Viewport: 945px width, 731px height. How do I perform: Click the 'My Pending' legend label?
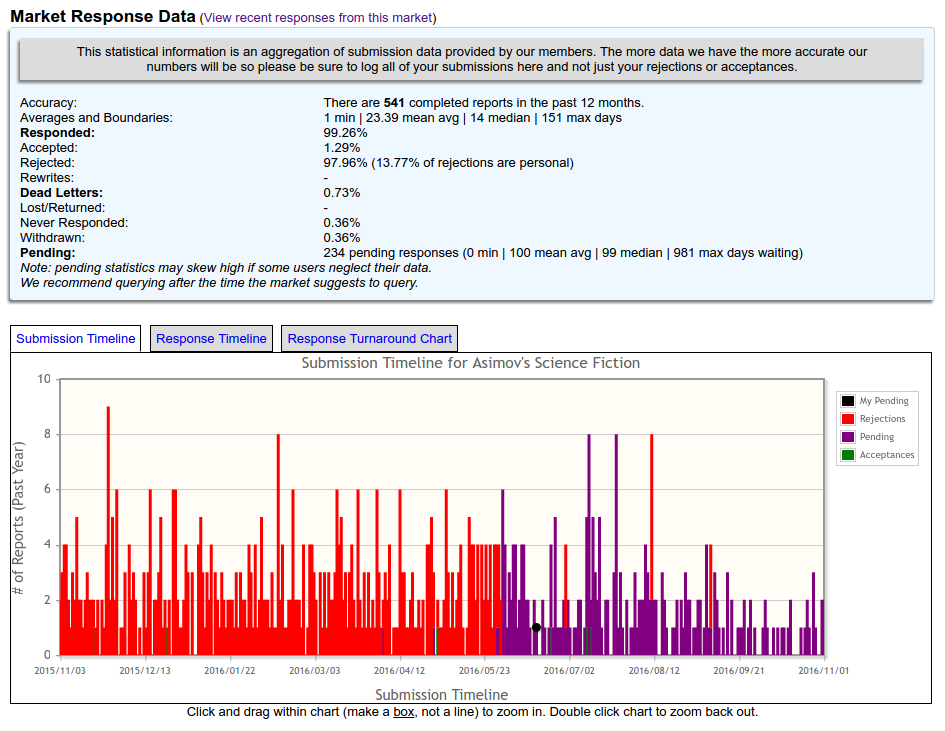click(884, 401)
